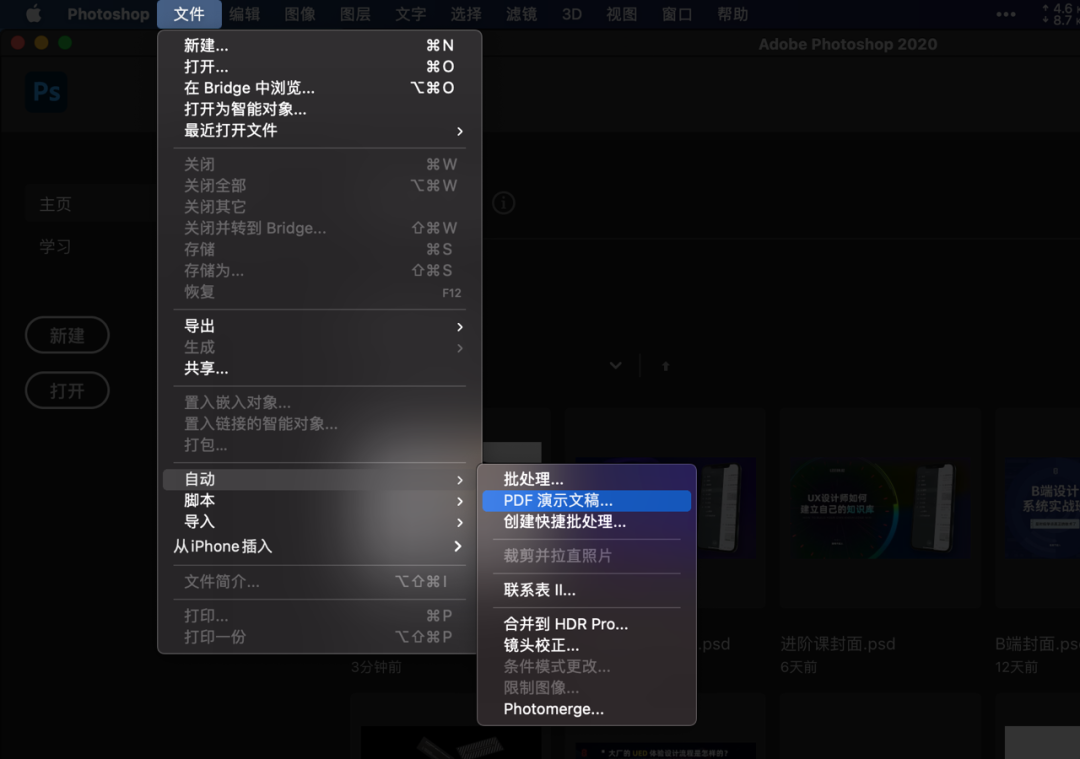
Task: Click the 3分钟前 timestamp text
Action: pyautogui.click(x=376, y=667)
